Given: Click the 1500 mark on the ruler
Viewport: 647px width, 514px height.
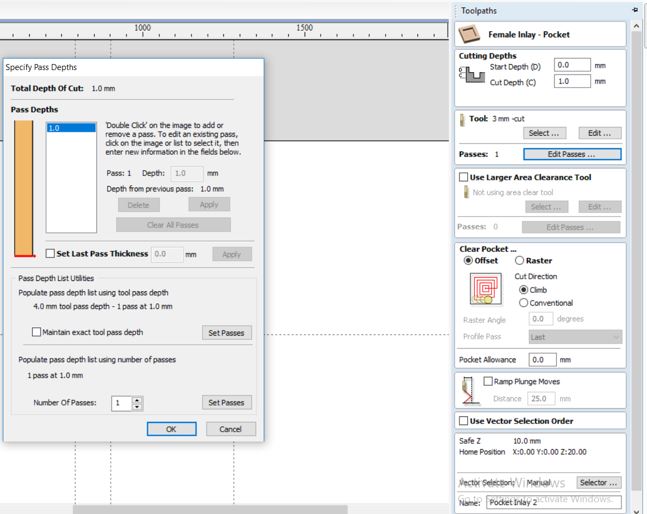Looking at the screenshot, I should click(x=305, y=28).
